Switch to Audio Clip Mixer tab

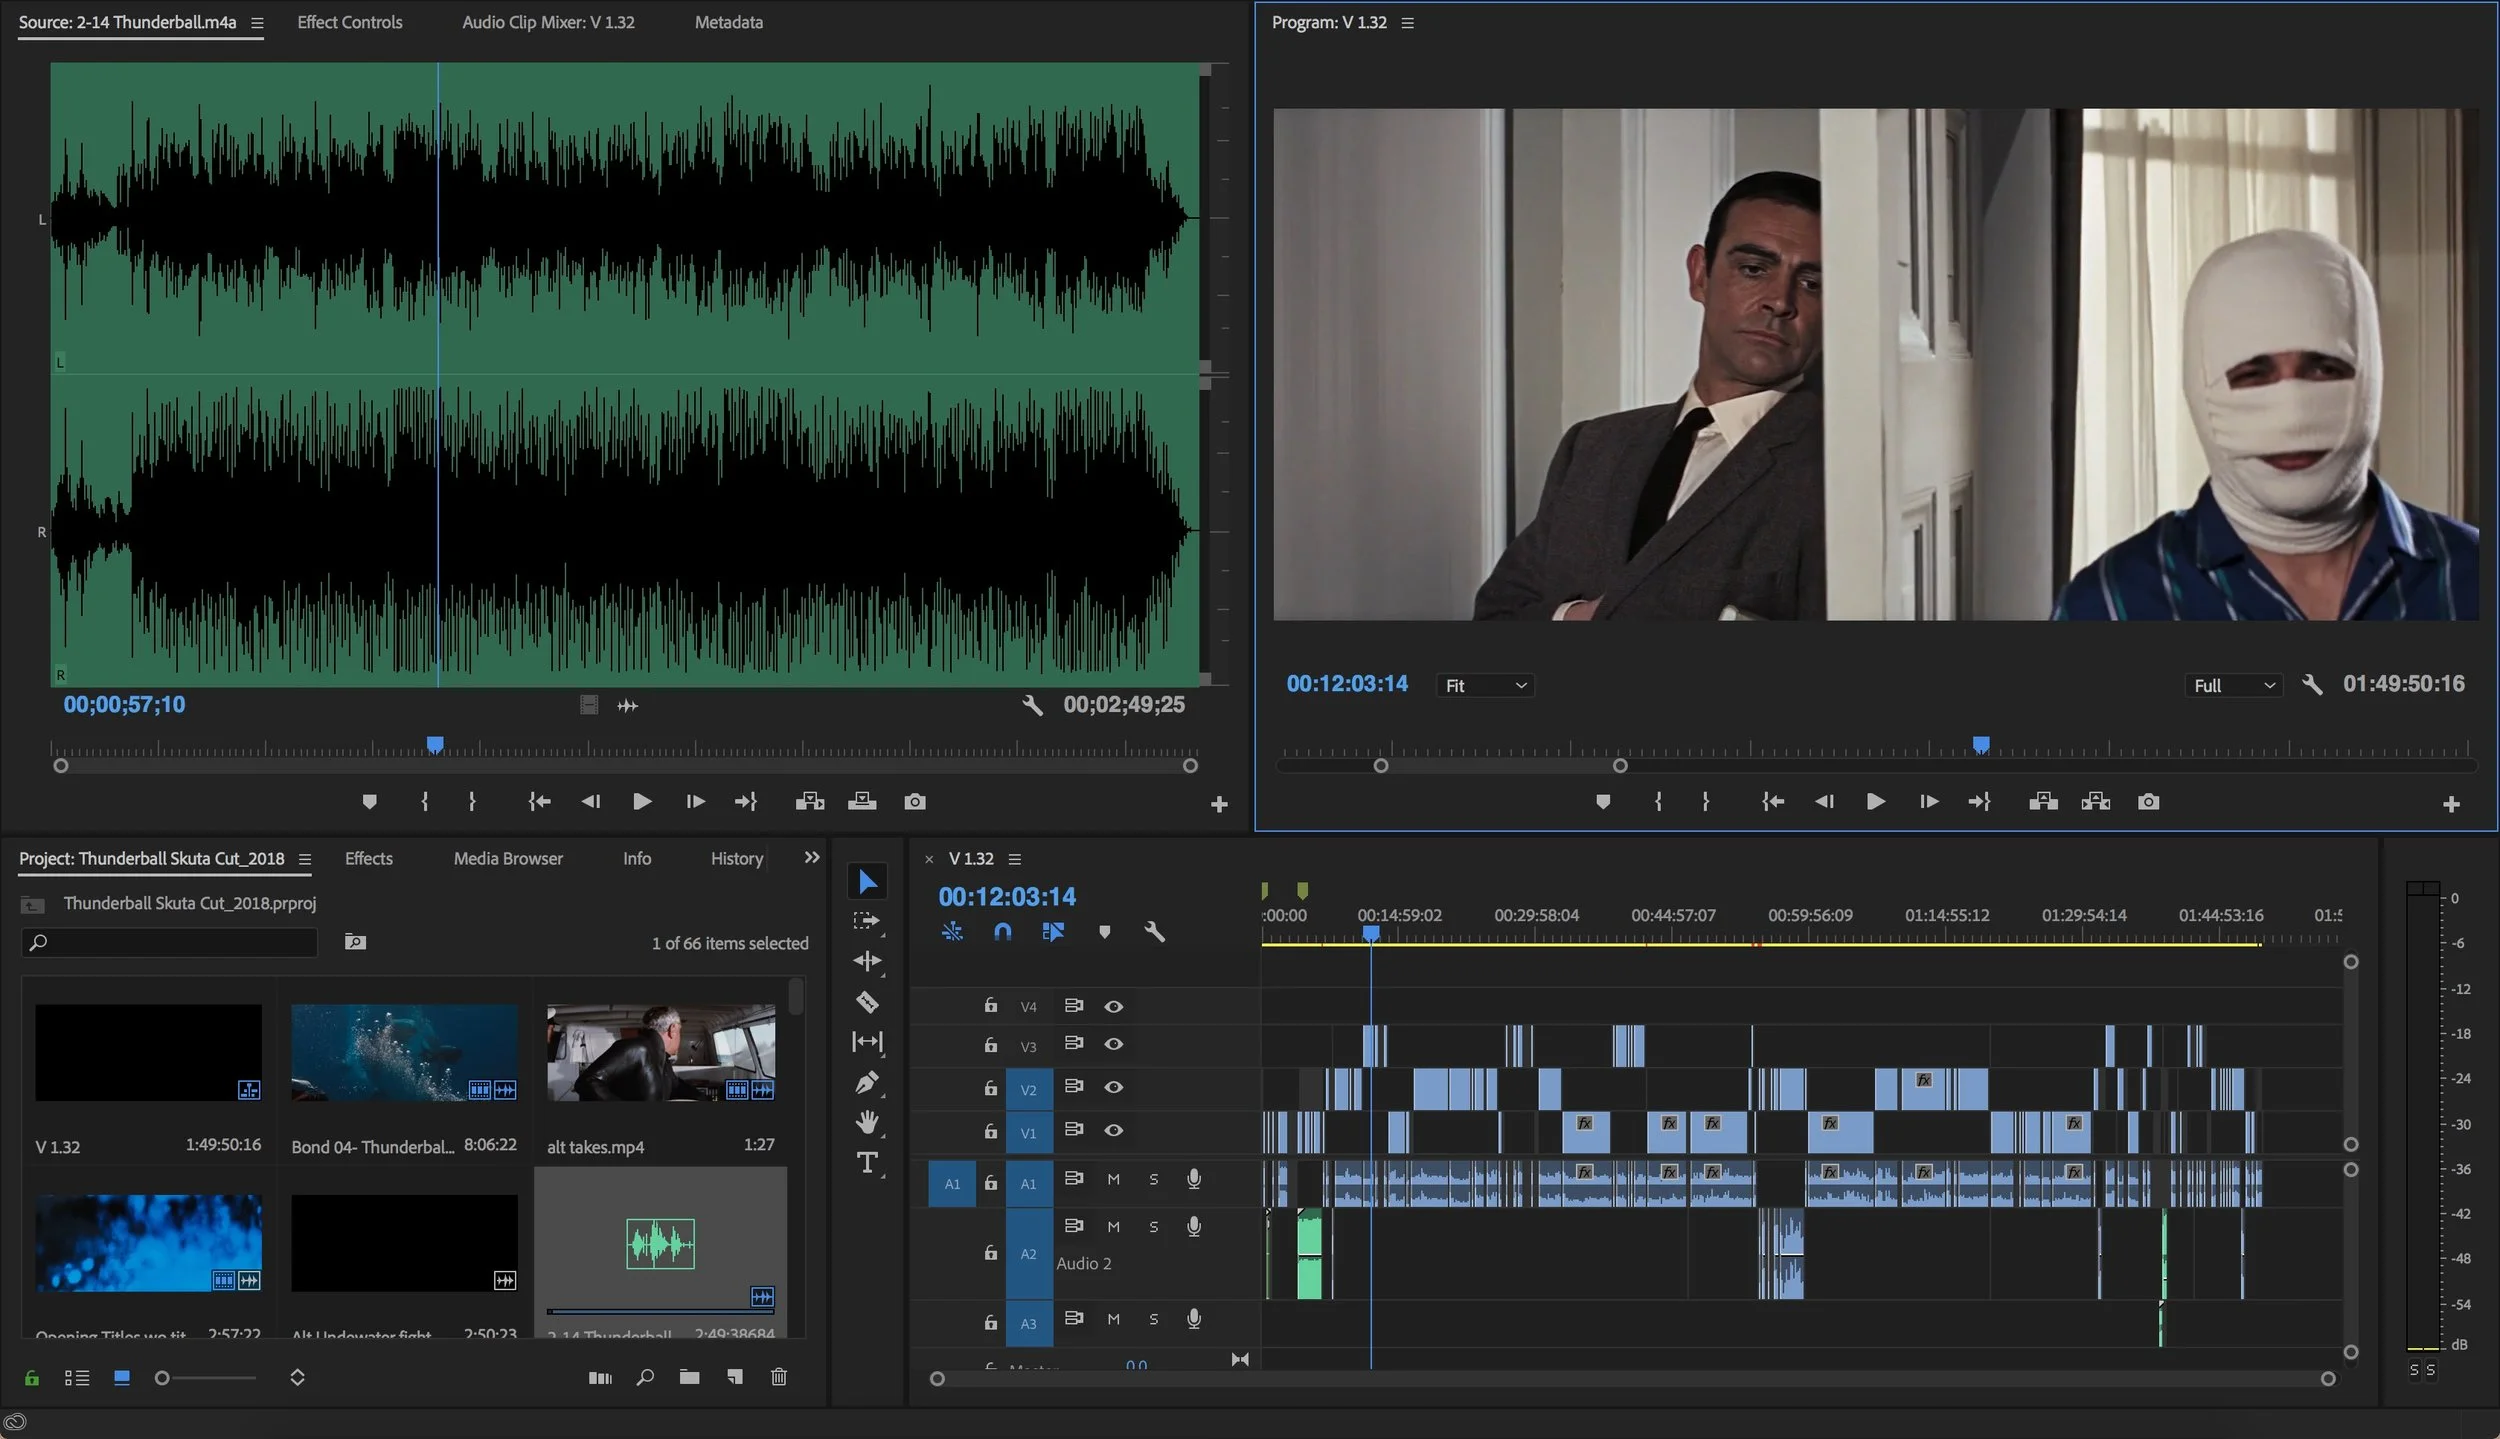548,22
